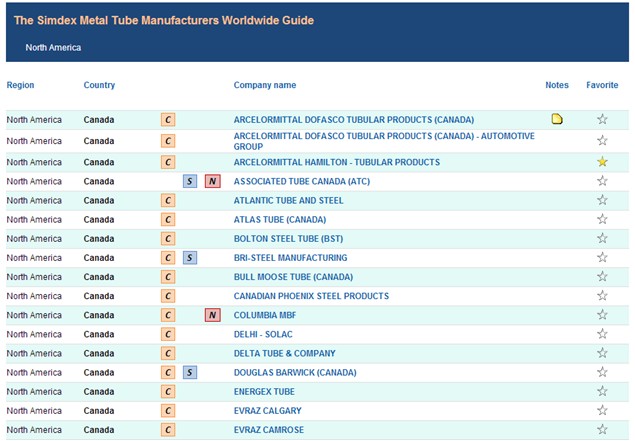Image resolution: width=635 pixels, height=441 pixels.
Task: Sort by the Country column header
Action: [x=99, y=85]
